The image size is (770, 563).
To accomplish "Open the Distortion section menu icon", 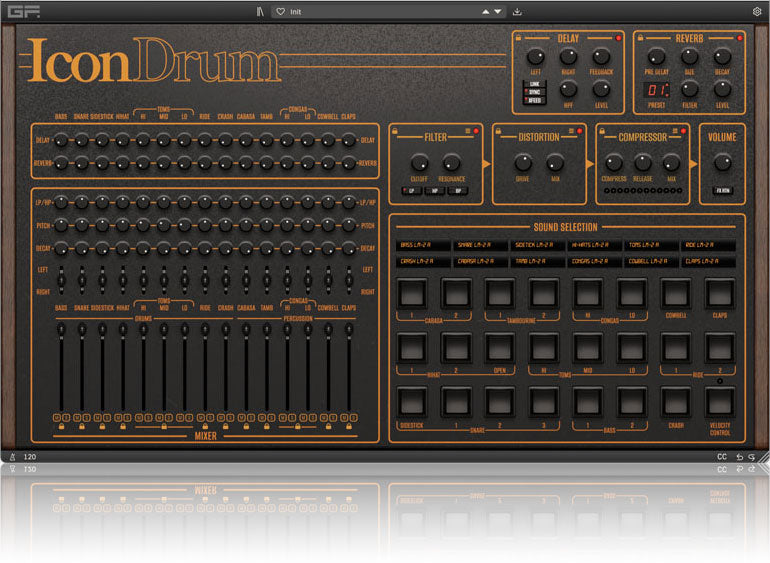I will (x=571, y=131).
